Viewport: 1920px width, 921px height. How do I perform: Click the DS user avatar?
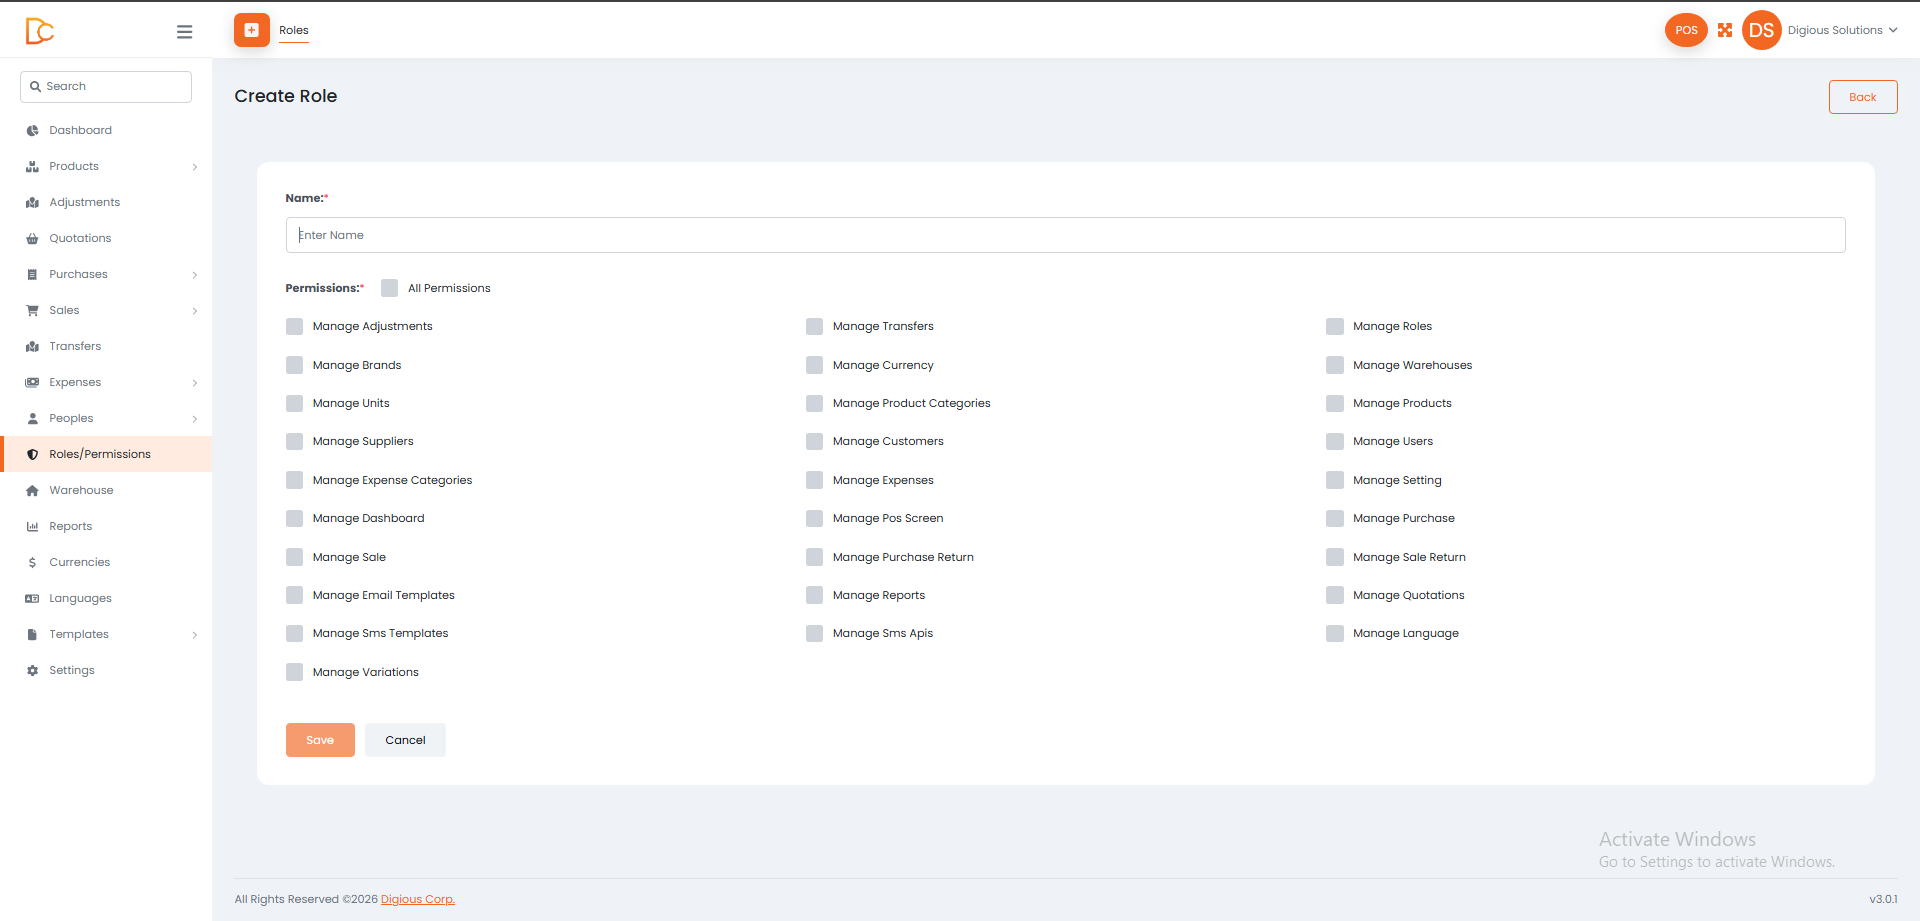(1762, 30)
